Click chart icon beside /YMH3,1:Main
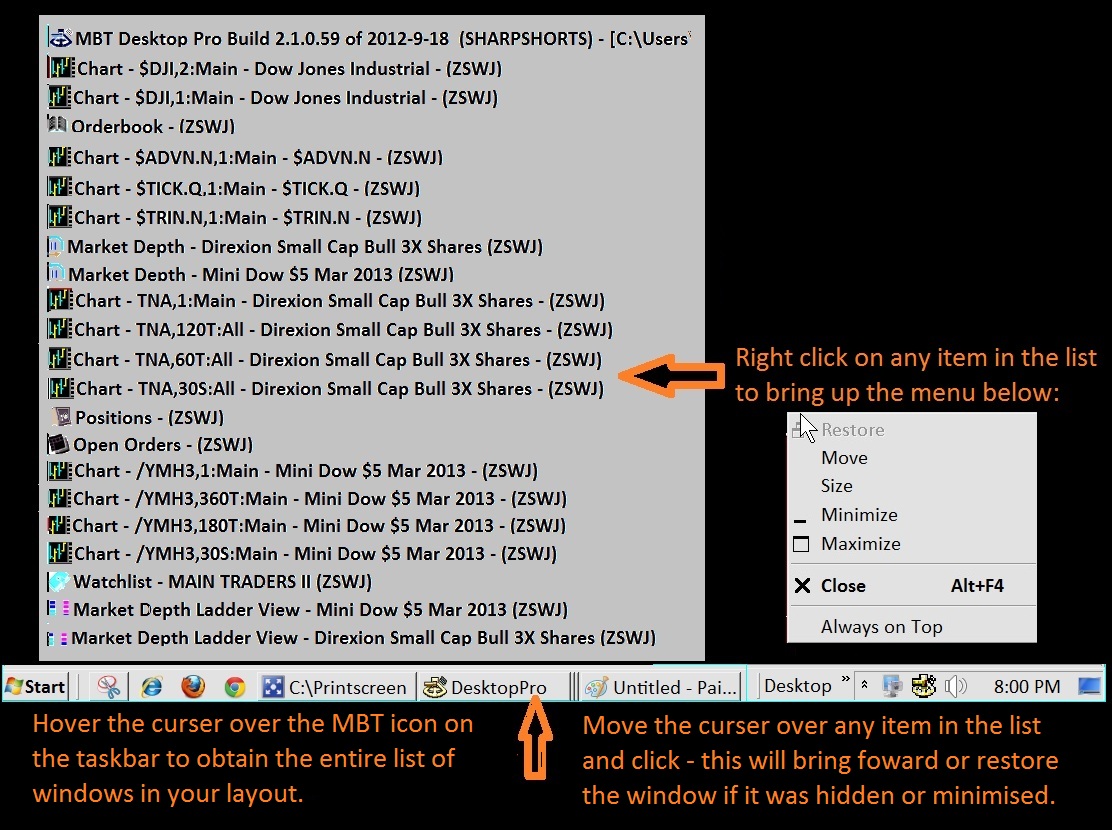Image resolution: width=1112 pixels, height=830 pixels. (x=60, y=470)
